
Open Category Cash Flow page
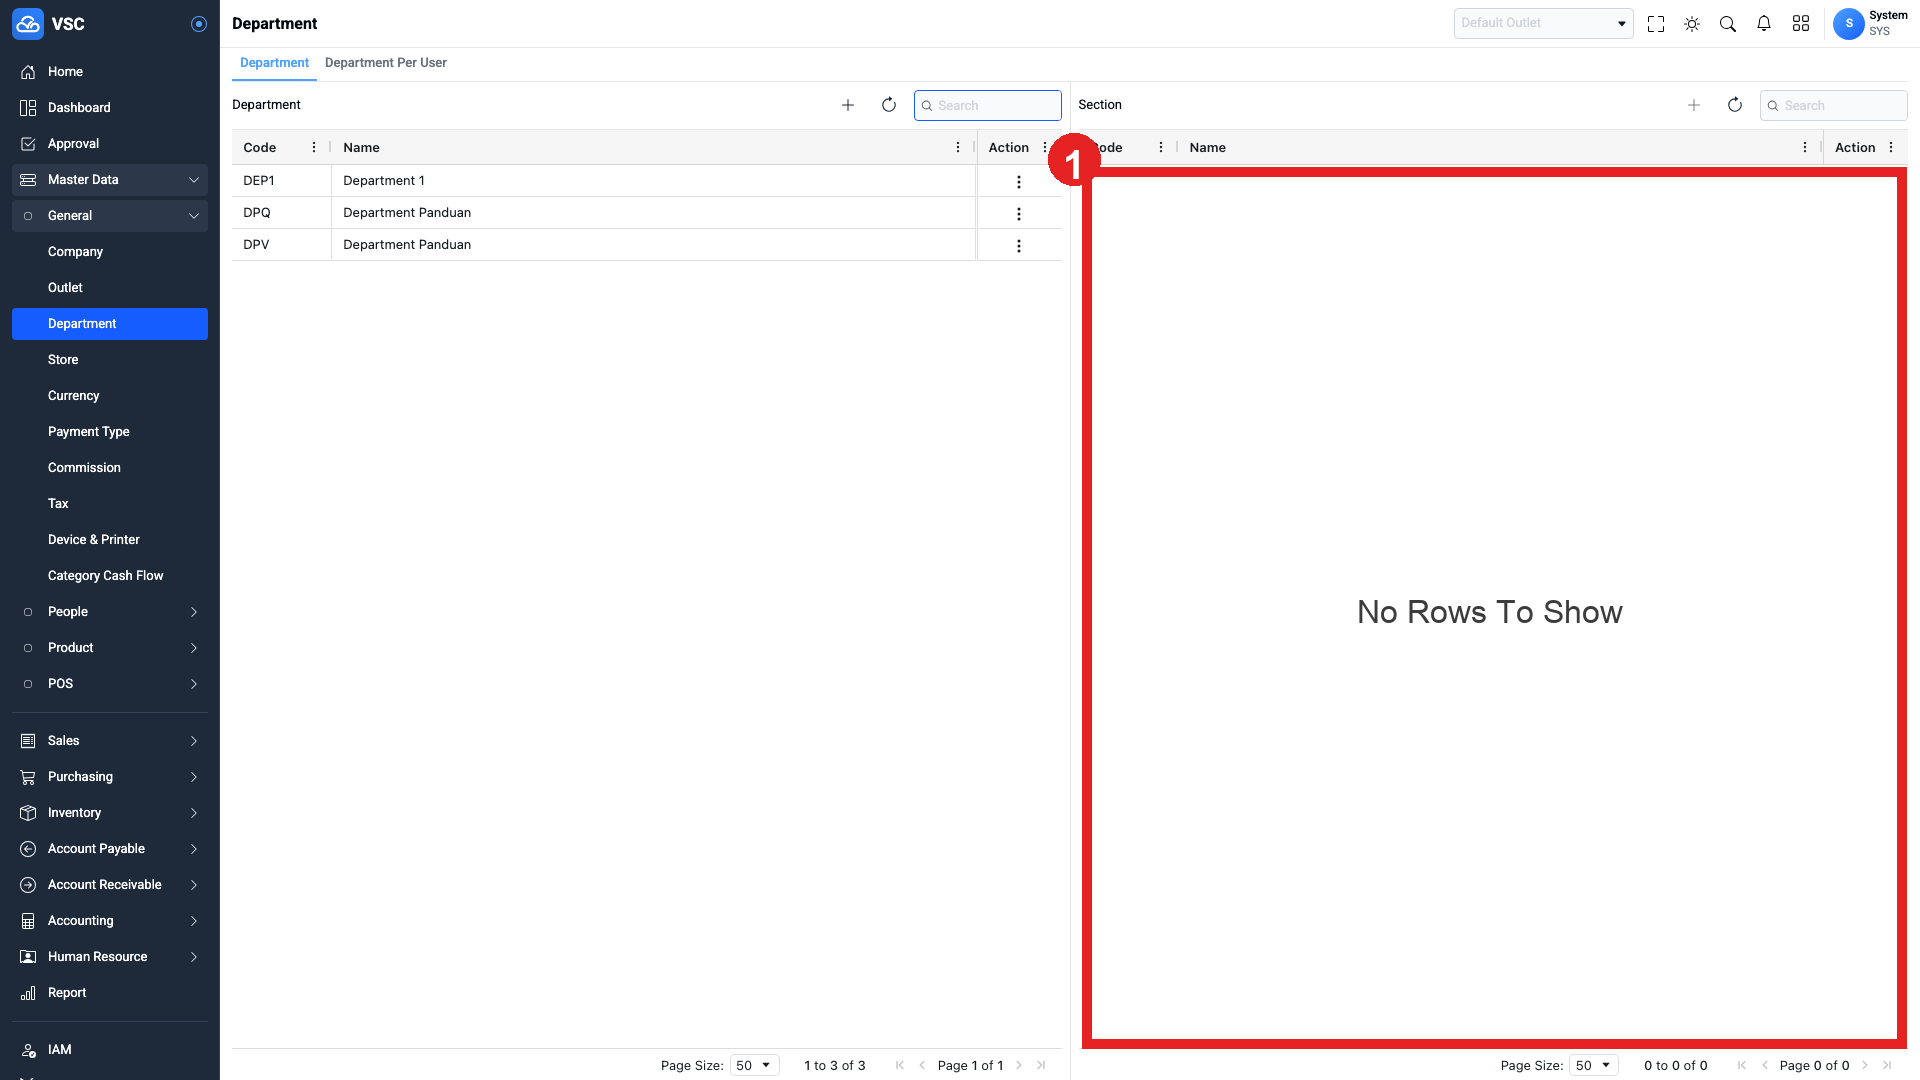tap(110, 576)
